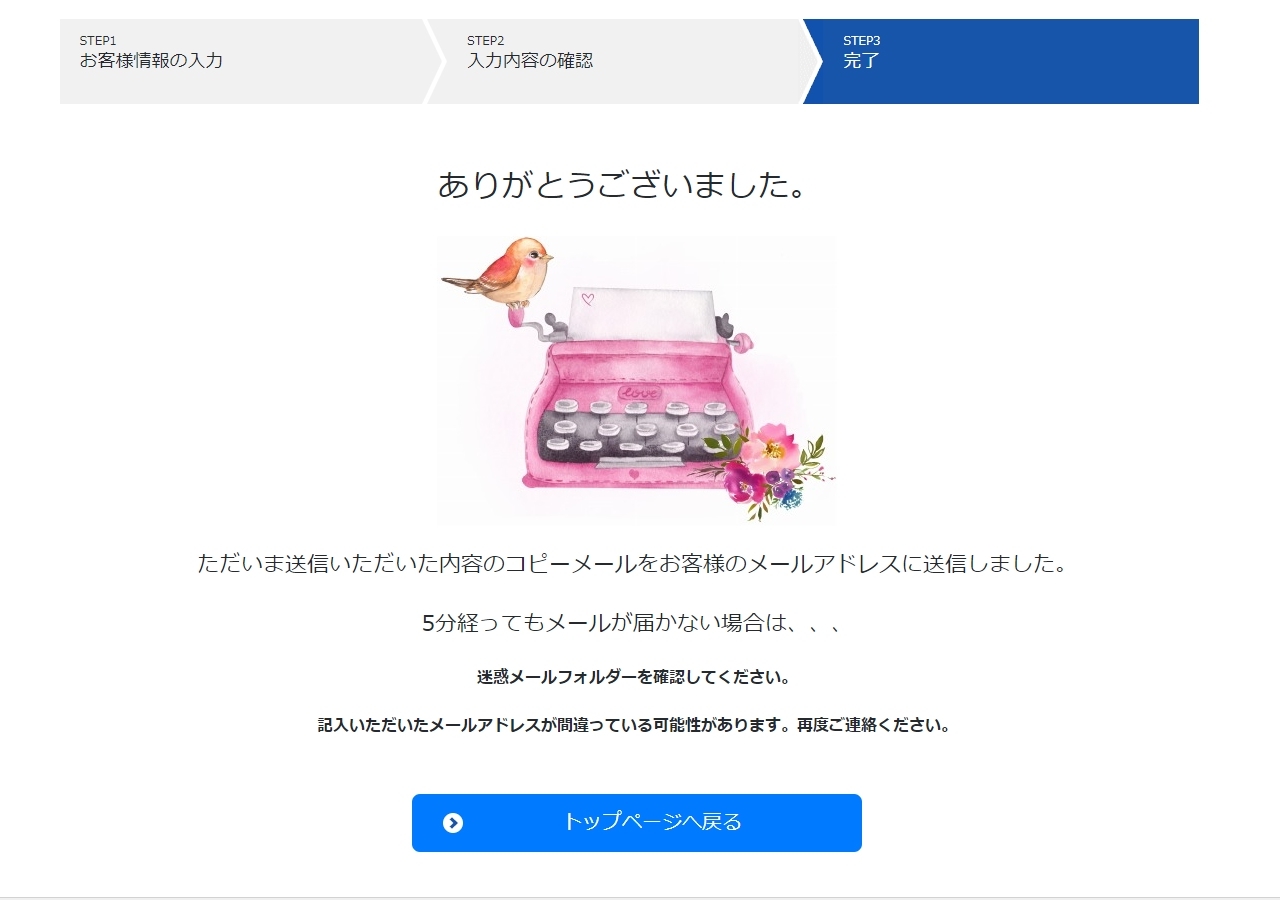Image resolution: width=1280 pixels, height=900 pixels.
Task: Click the text about copy mail sent
Action: 632,563
